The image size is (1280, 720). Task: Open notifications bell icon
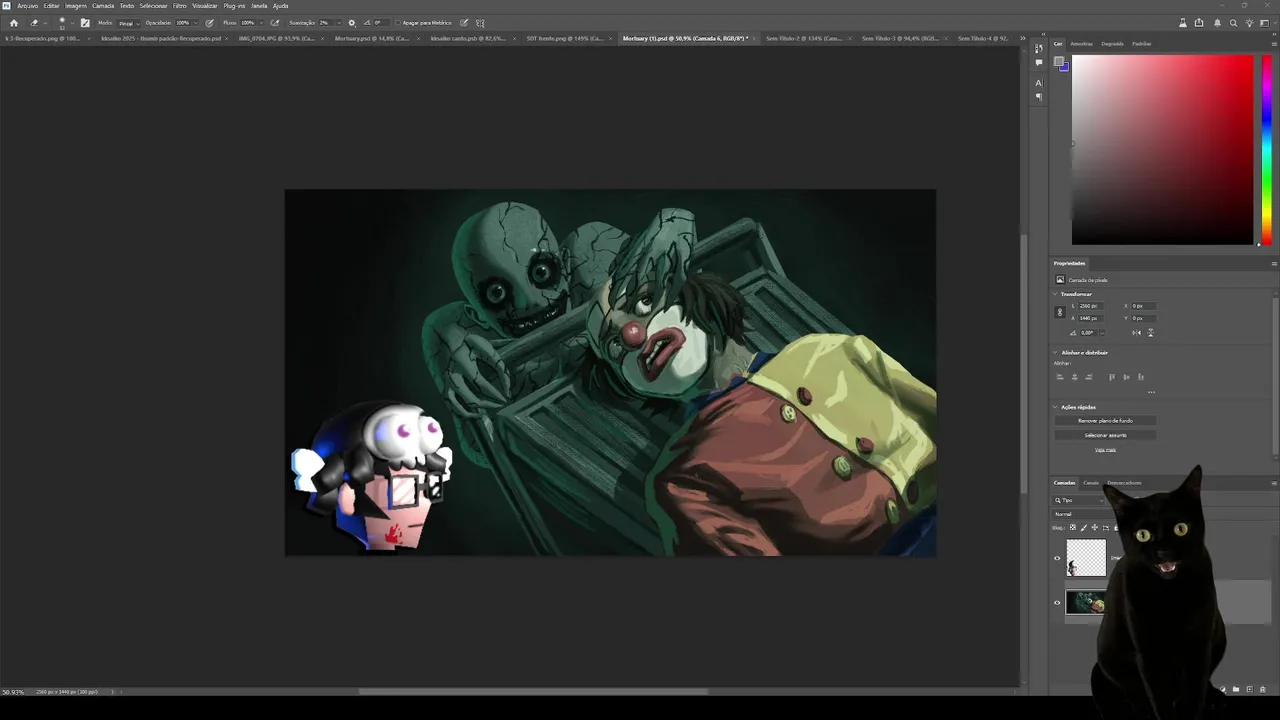(x=1217, y=22)
